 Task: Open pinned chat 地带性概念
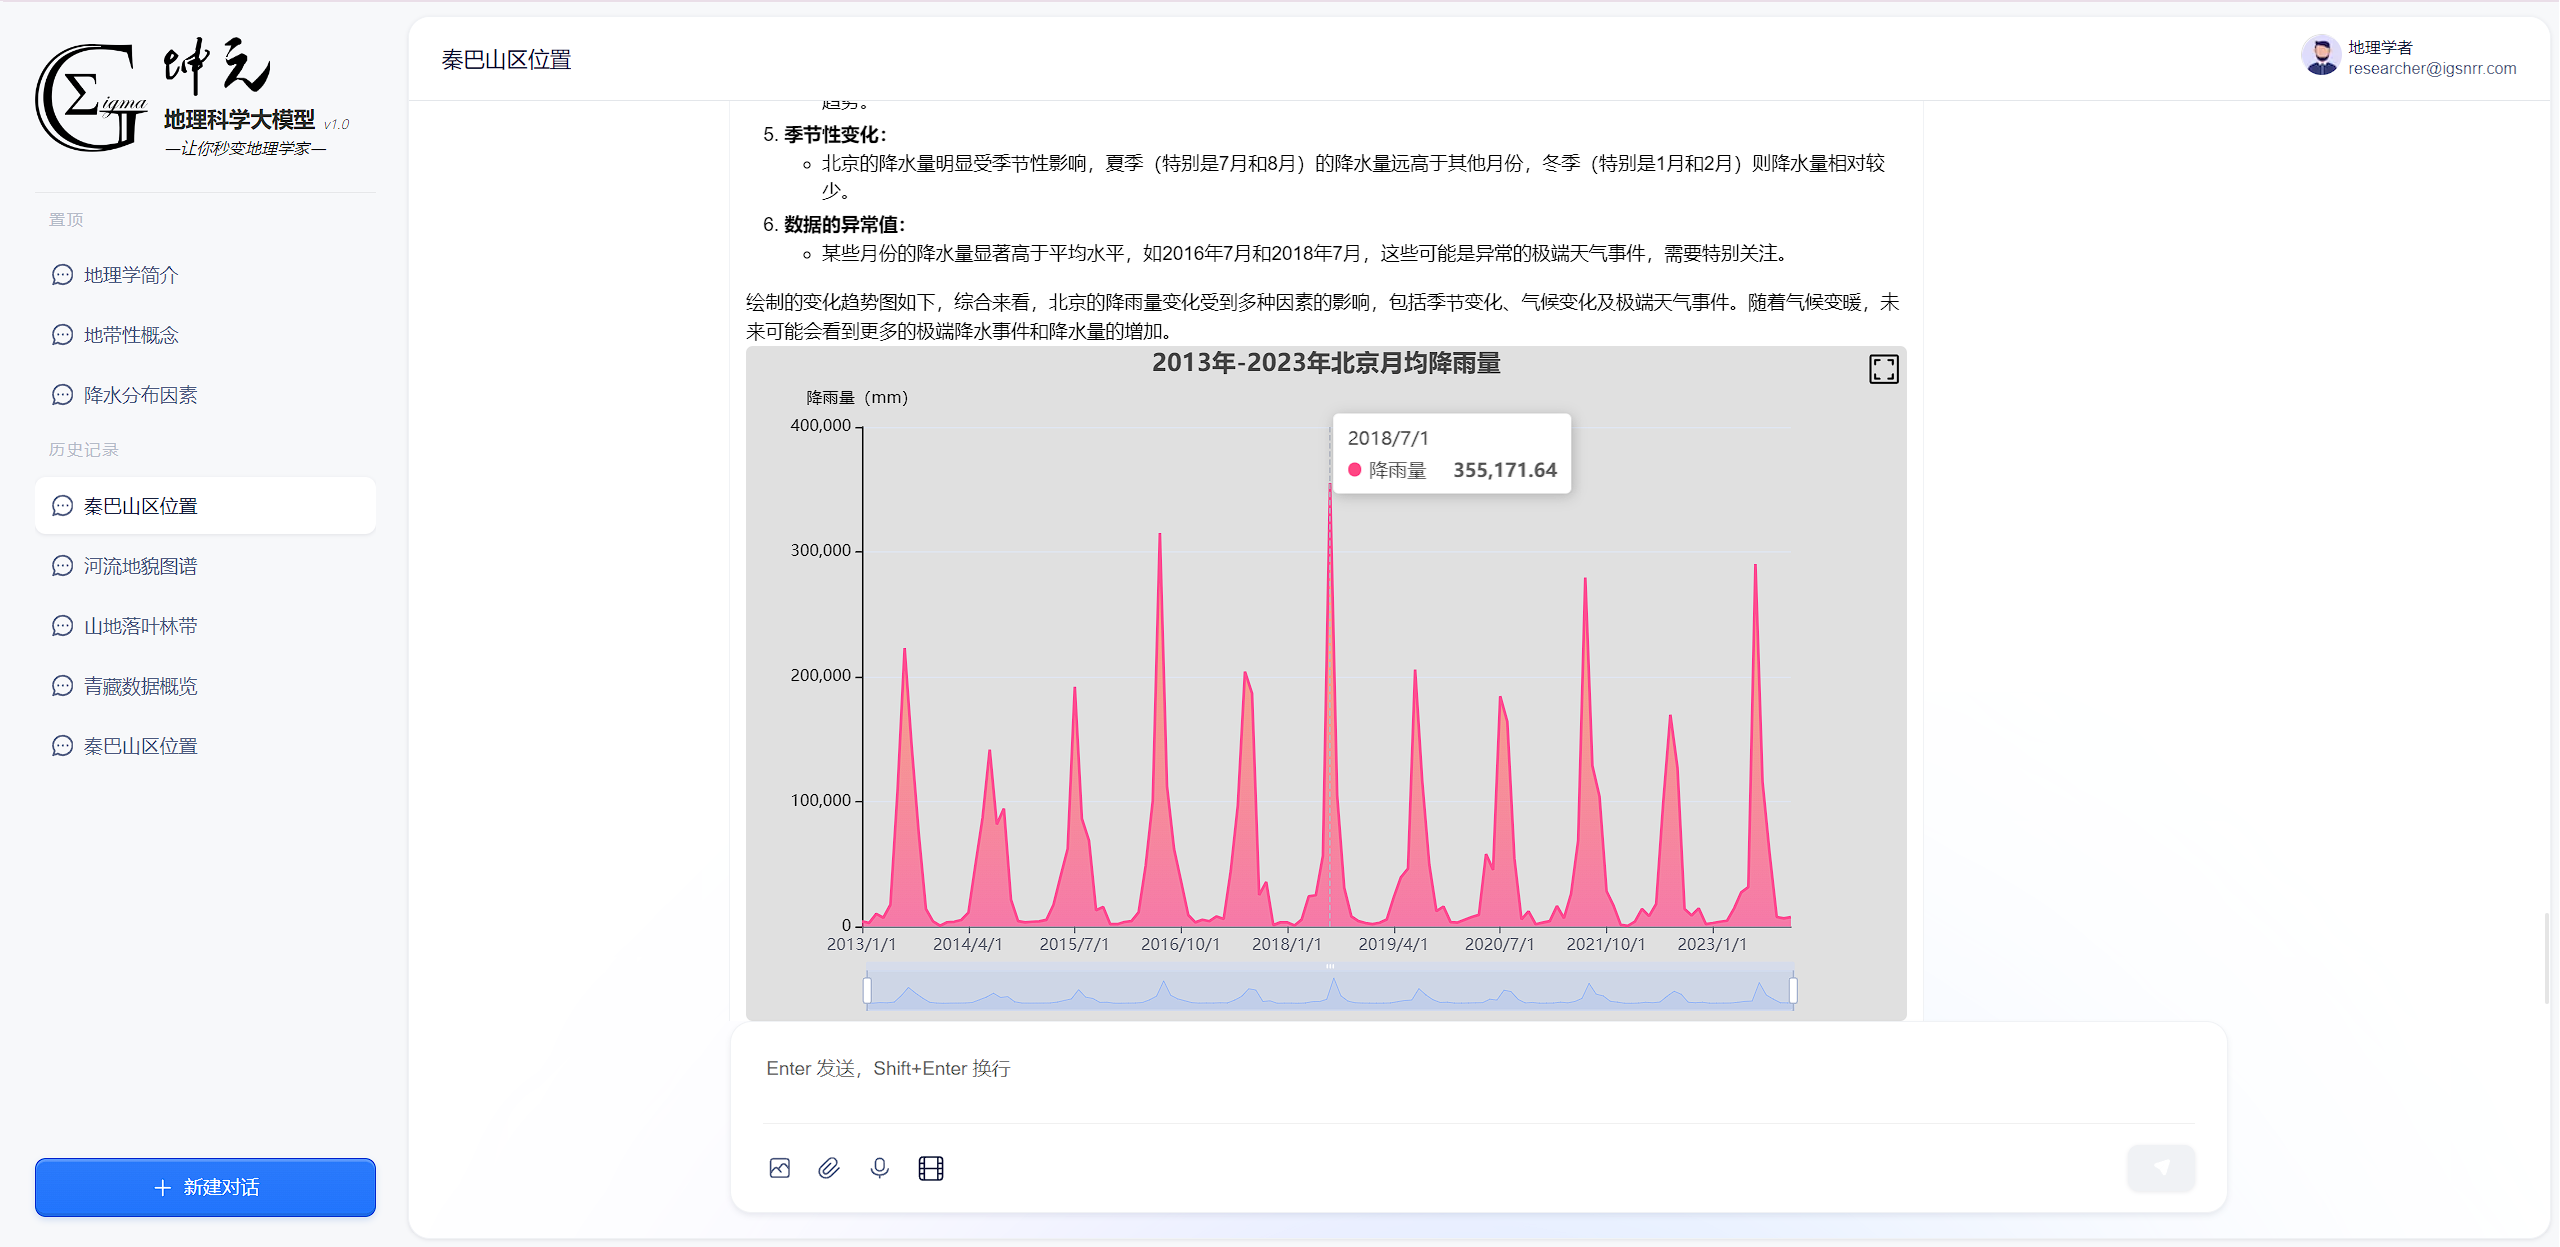point(131,335)
